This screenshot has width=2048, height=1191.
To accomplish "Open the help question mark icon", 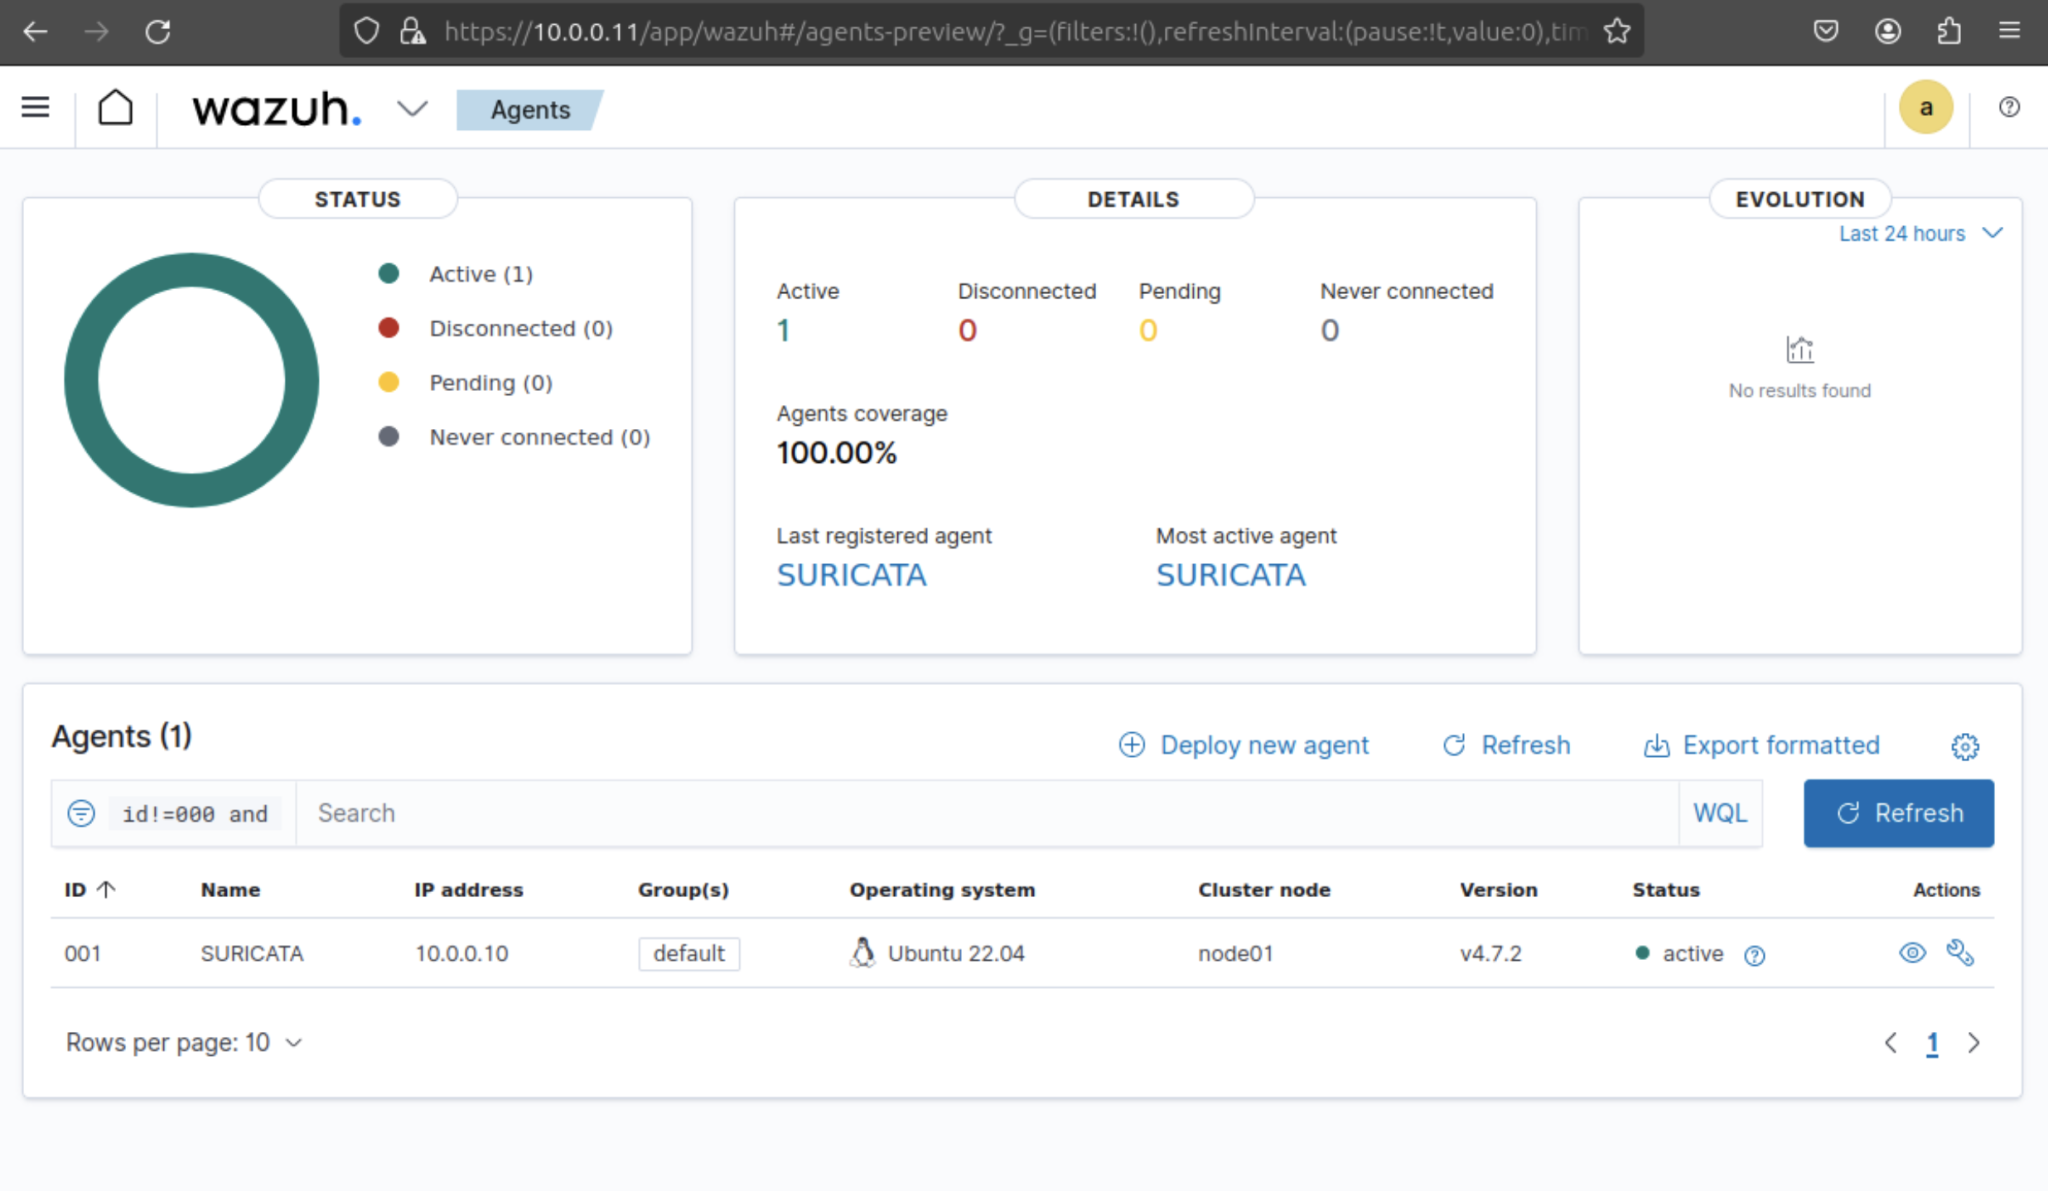I will click(x=2010, y=107).
